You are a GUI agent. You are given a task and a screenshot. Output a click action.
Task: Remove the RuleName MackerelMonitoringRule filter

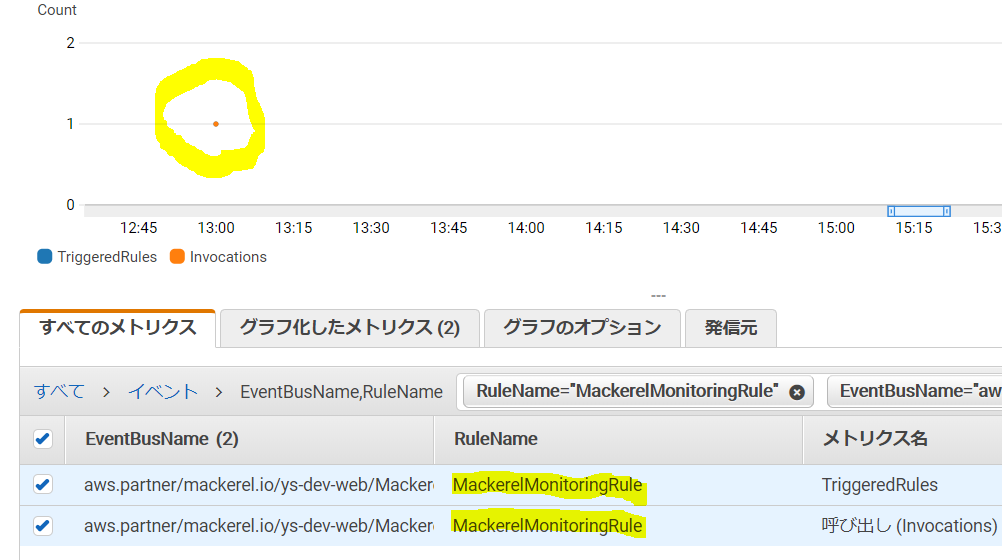(796, 393)
